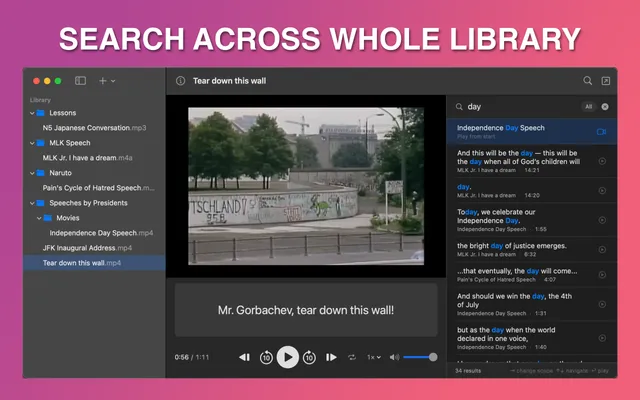Select the Speeches by Presidents folder icon

40,203
